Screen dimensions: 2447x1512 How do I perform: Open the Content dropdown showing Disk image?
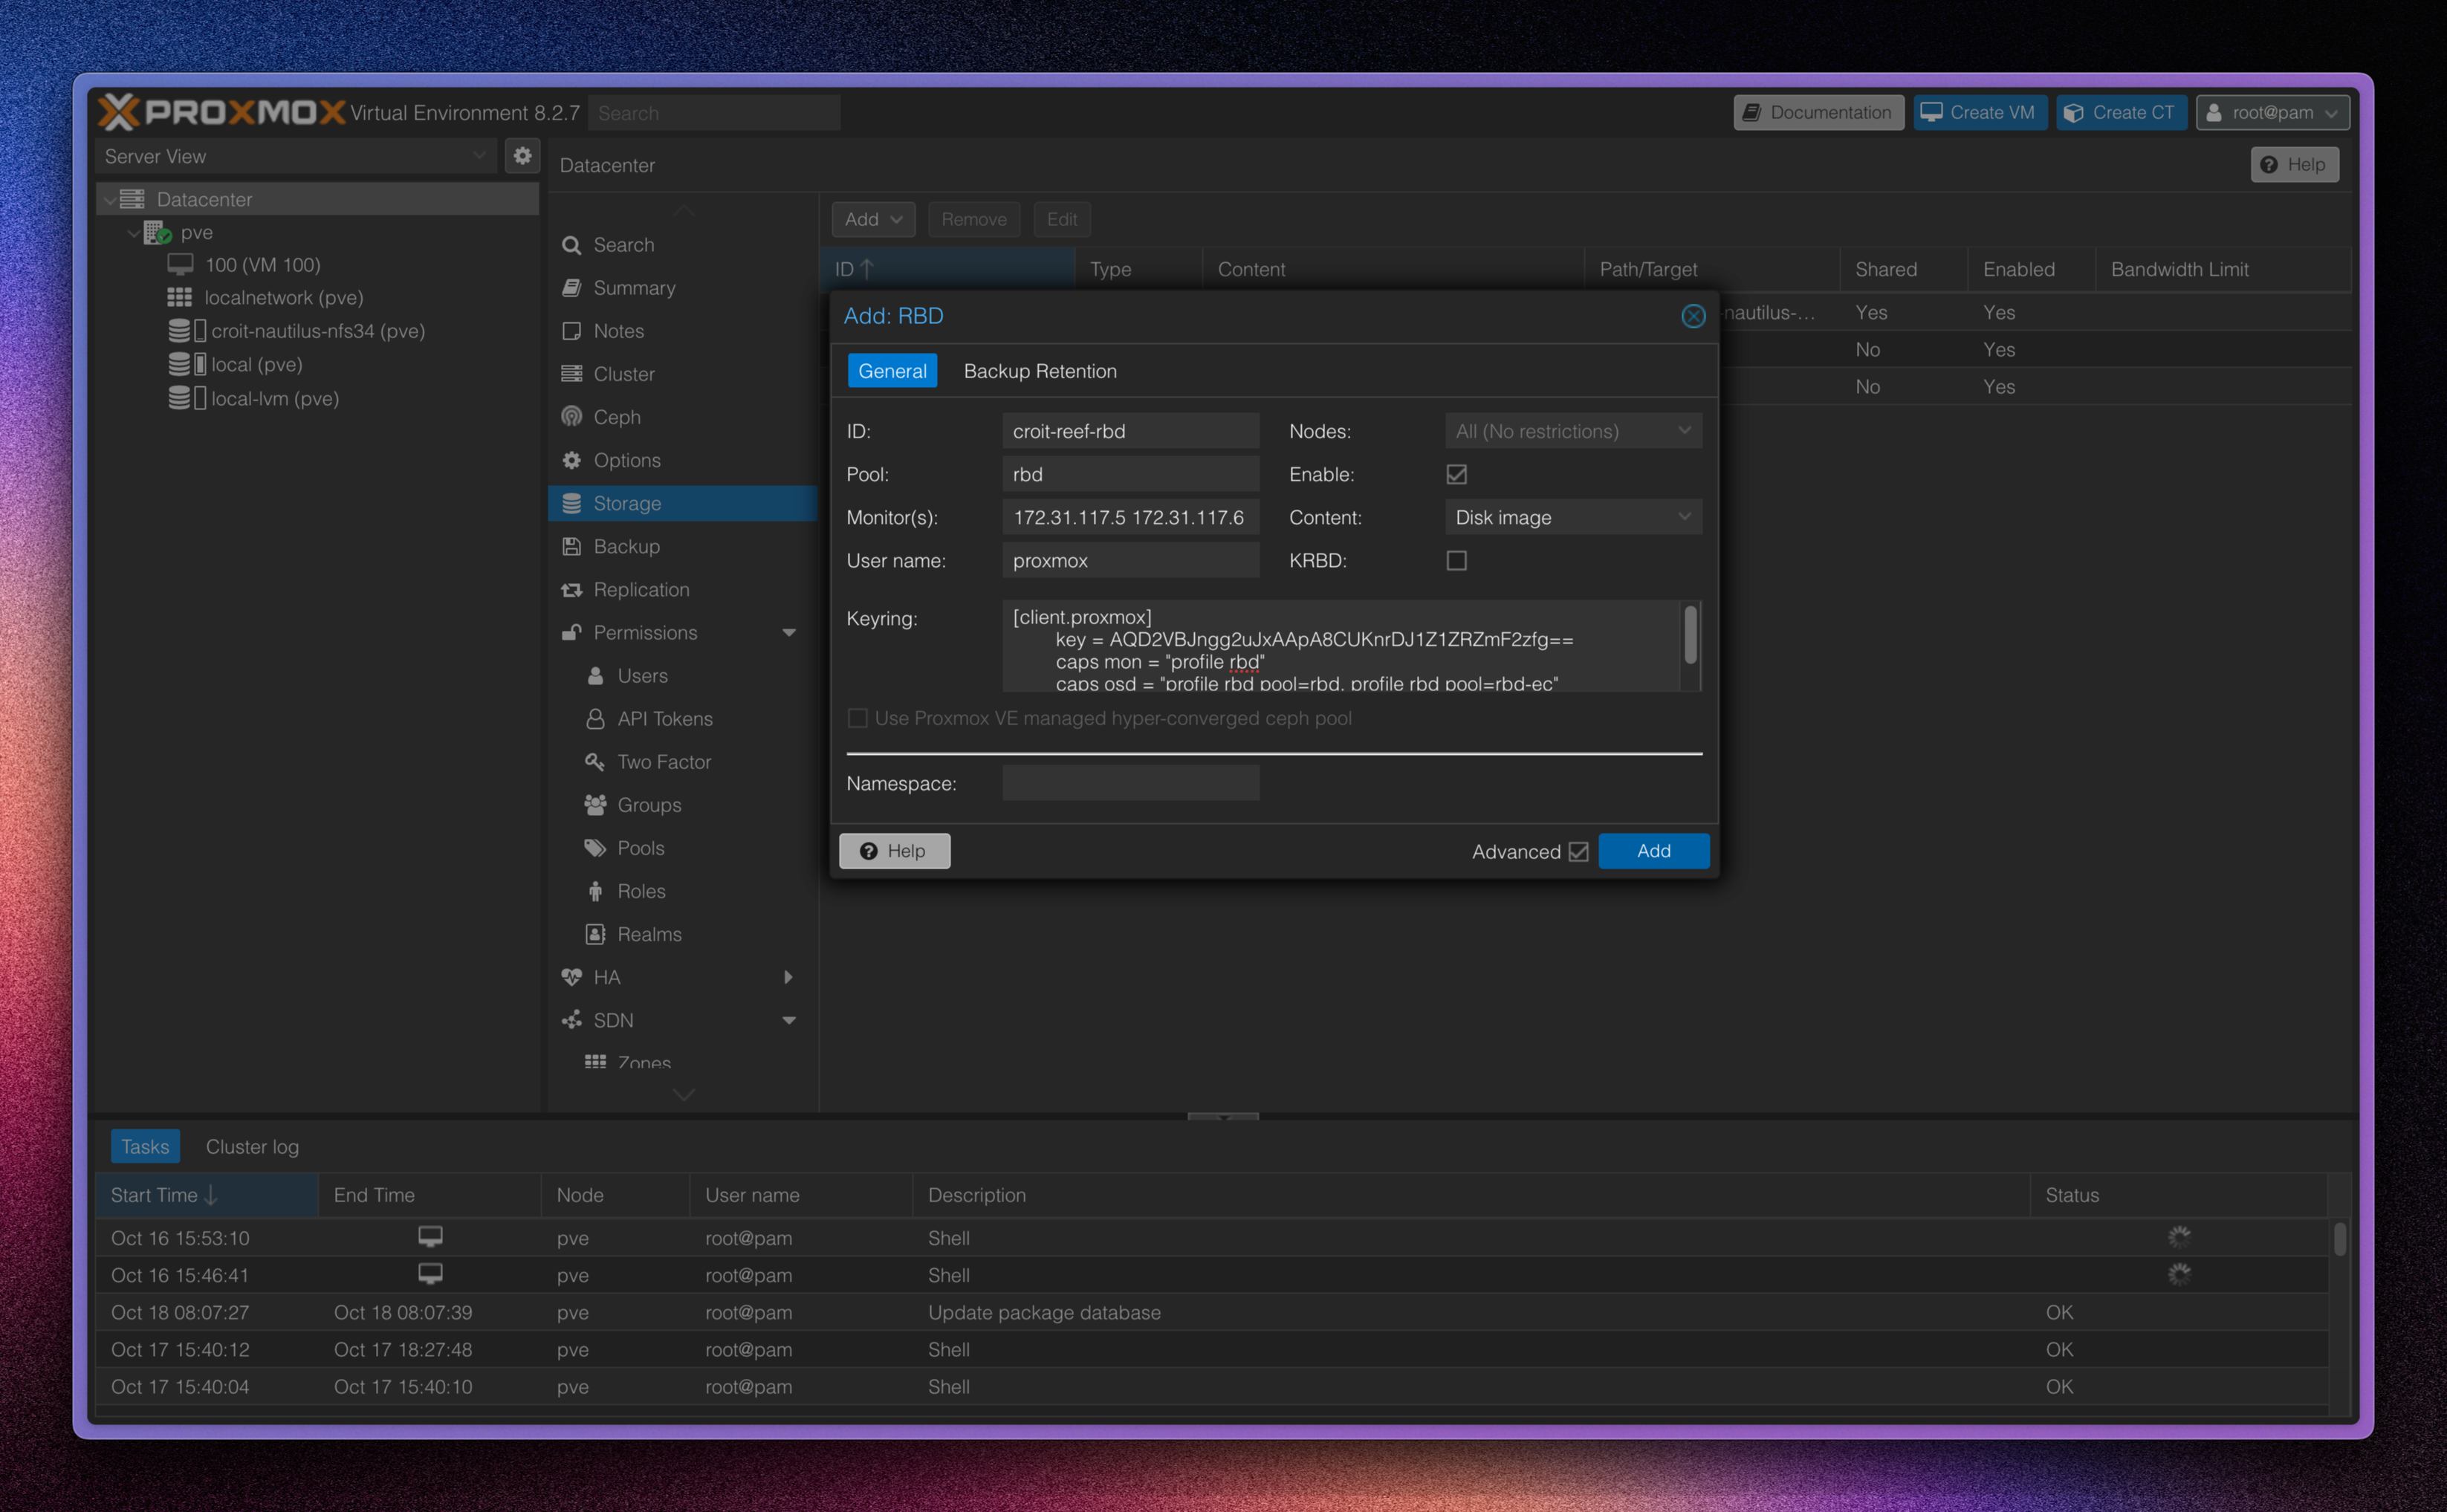[x=1572, y=517]
